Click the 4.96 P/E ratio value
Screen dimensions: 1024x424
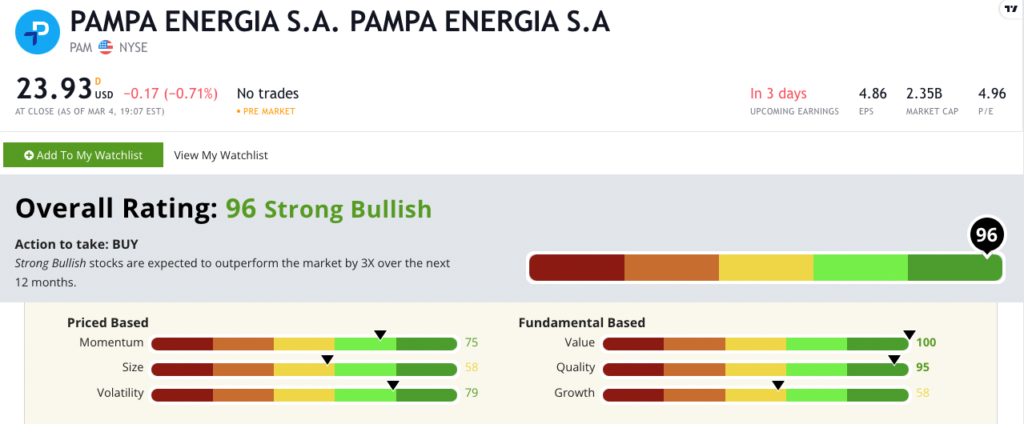[992, 93]
